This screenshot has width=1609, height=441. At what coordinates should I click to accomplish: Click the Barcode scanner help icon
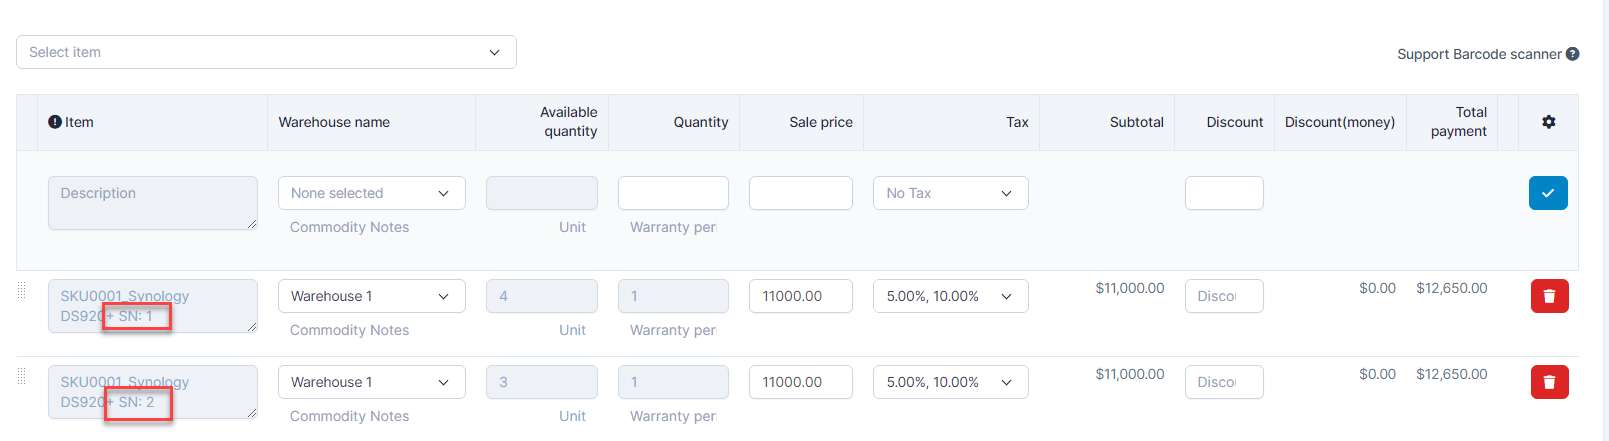pyautogui.click(x=1573, y=54)
